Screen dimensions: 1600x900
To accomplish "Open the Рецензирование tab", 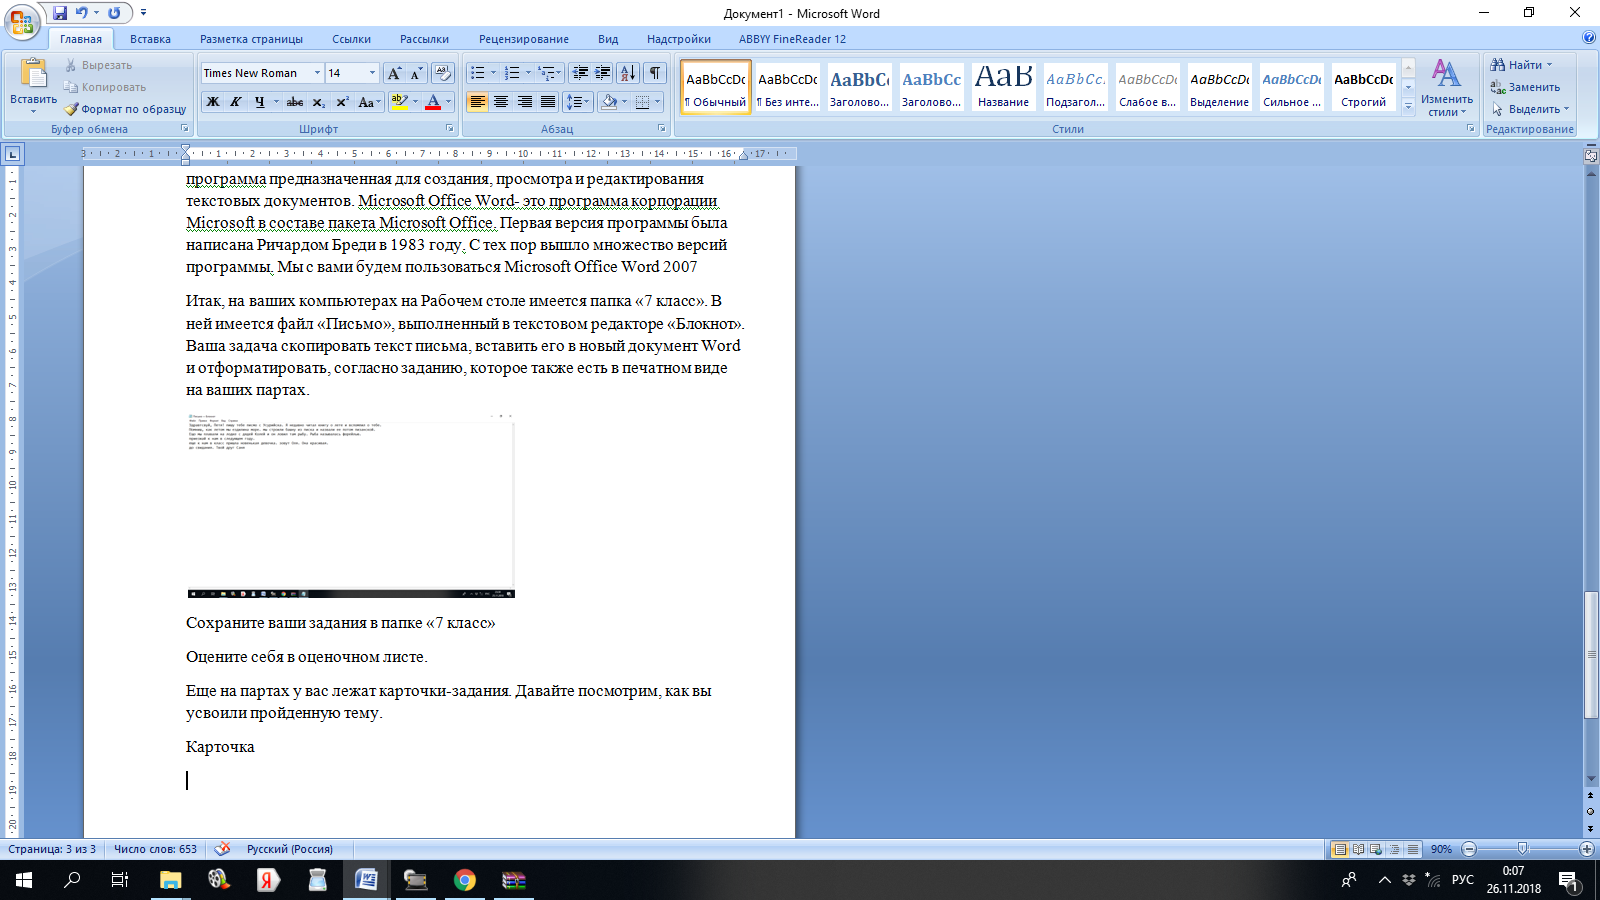I will click(523, 39).
